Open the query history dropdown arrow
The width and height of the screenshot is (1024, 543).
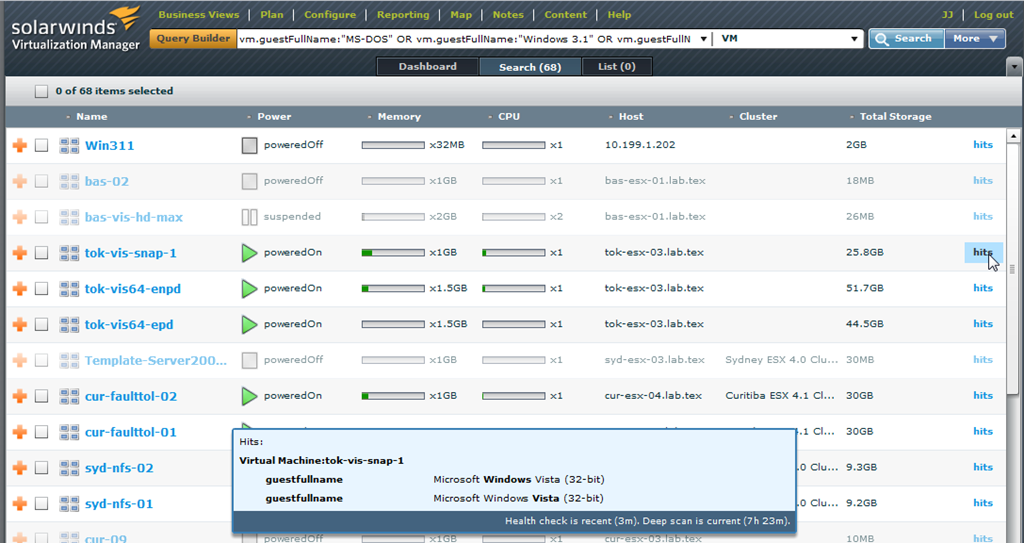click(703, 39)
